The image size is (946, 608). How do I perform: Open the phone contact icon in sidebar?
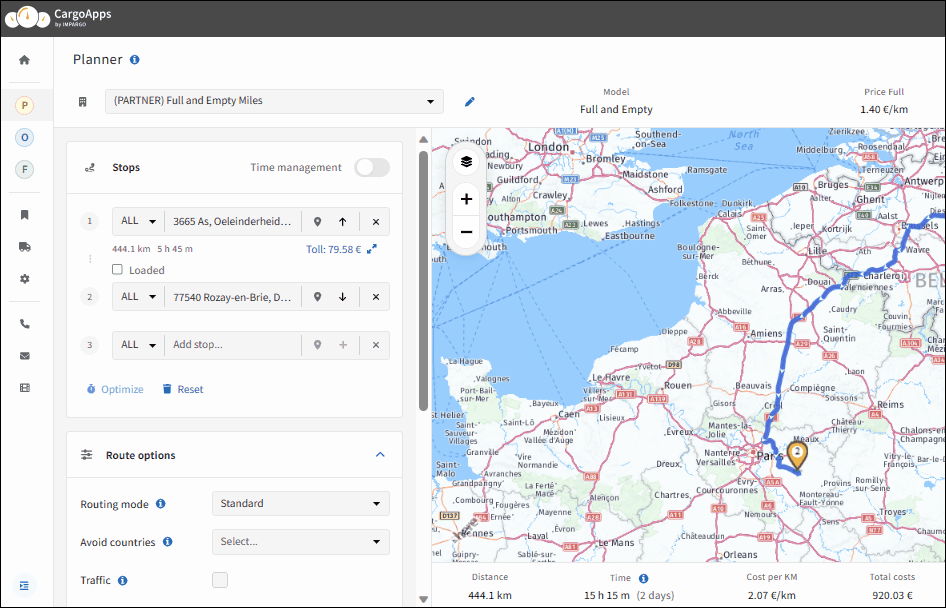tap(25, 324)
